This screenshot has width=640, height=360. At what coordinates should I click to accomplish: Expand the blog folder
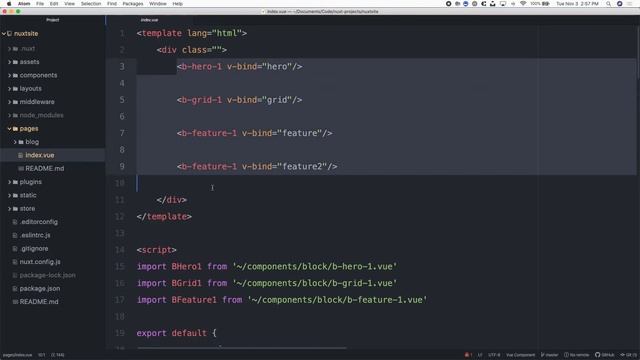(x=15, y=142)
